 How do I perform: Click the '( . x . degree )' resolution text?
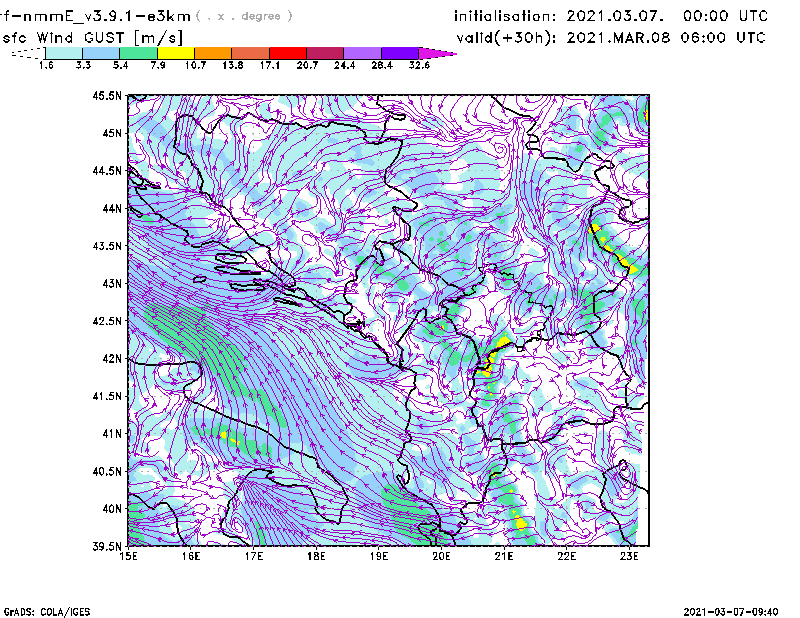coord(244,16)
